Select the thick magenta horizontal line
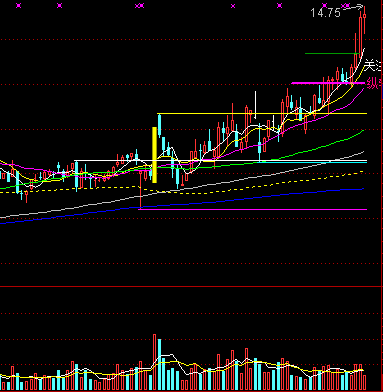The width and height of the screenshot is (383, 392). (328, 83)
